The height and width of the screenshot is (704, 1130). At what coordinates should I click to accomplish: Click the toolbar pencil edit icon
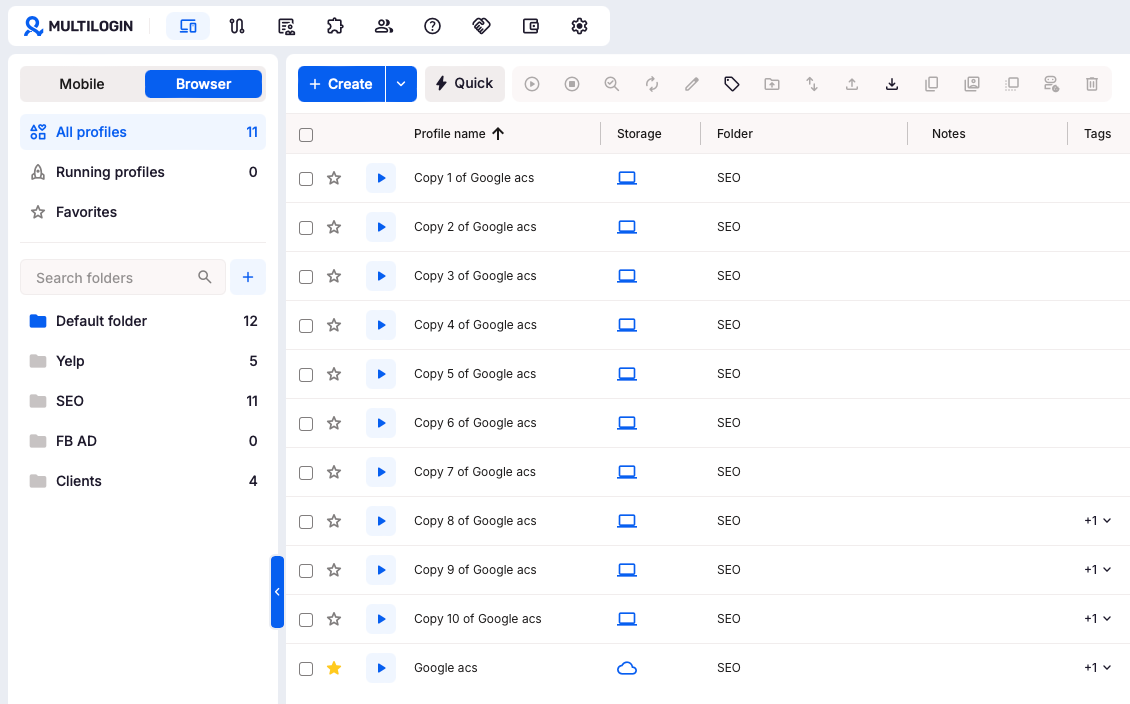pos(692,84)
